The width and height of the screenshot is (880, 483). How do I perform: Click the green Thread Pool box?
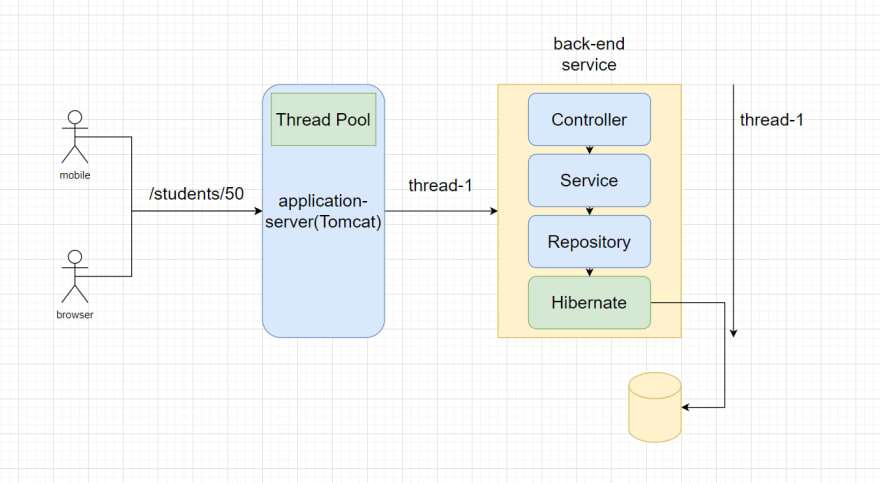click(x=323, y=119)
